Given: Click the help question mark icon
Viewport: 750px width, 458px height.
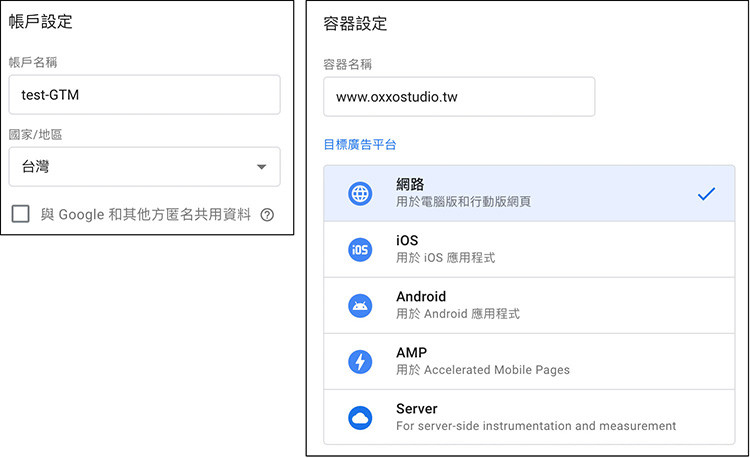Looking at the screenshot, I should [x=267, y=215].
